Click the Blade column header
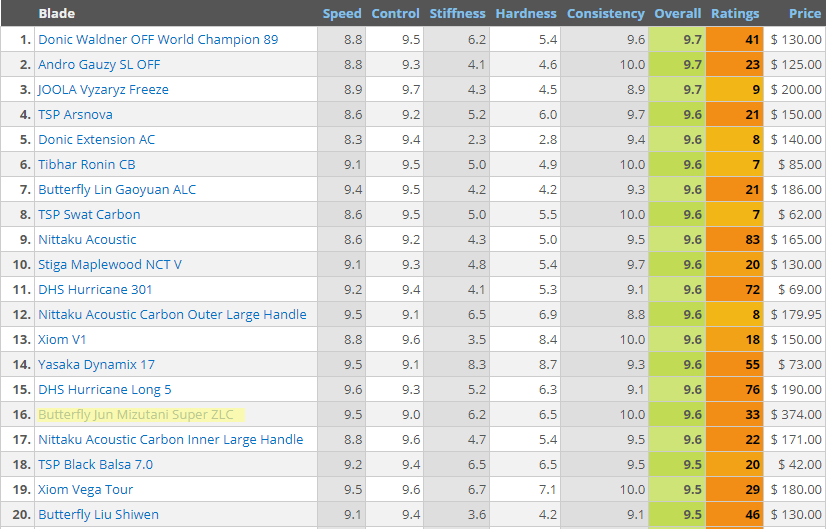The height and width of the screenshot is (529, 826). pos(56,14)
